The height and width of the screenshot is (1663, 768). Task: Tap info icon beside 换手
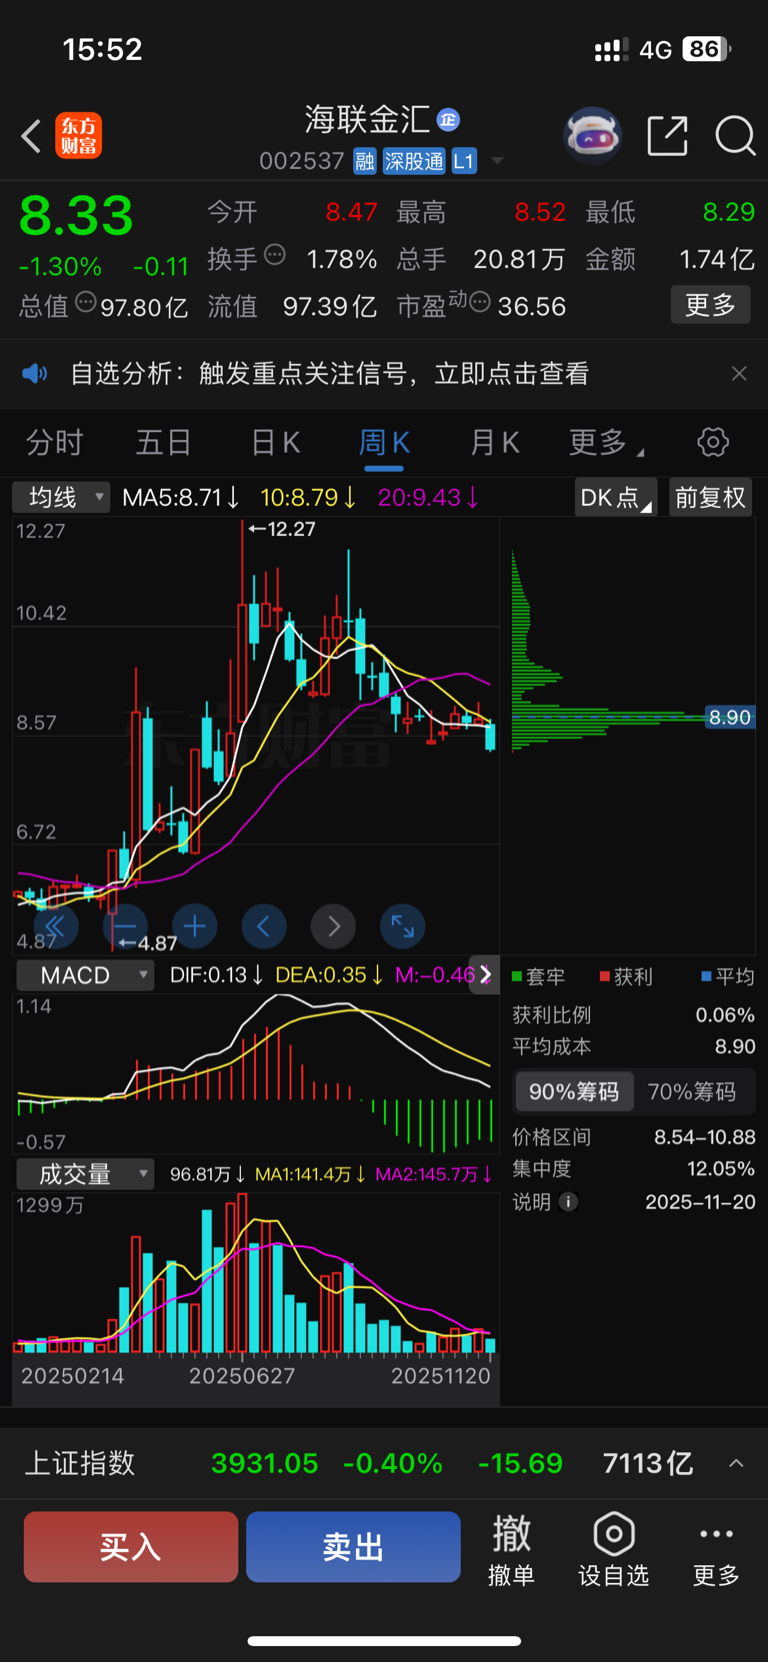275,255
